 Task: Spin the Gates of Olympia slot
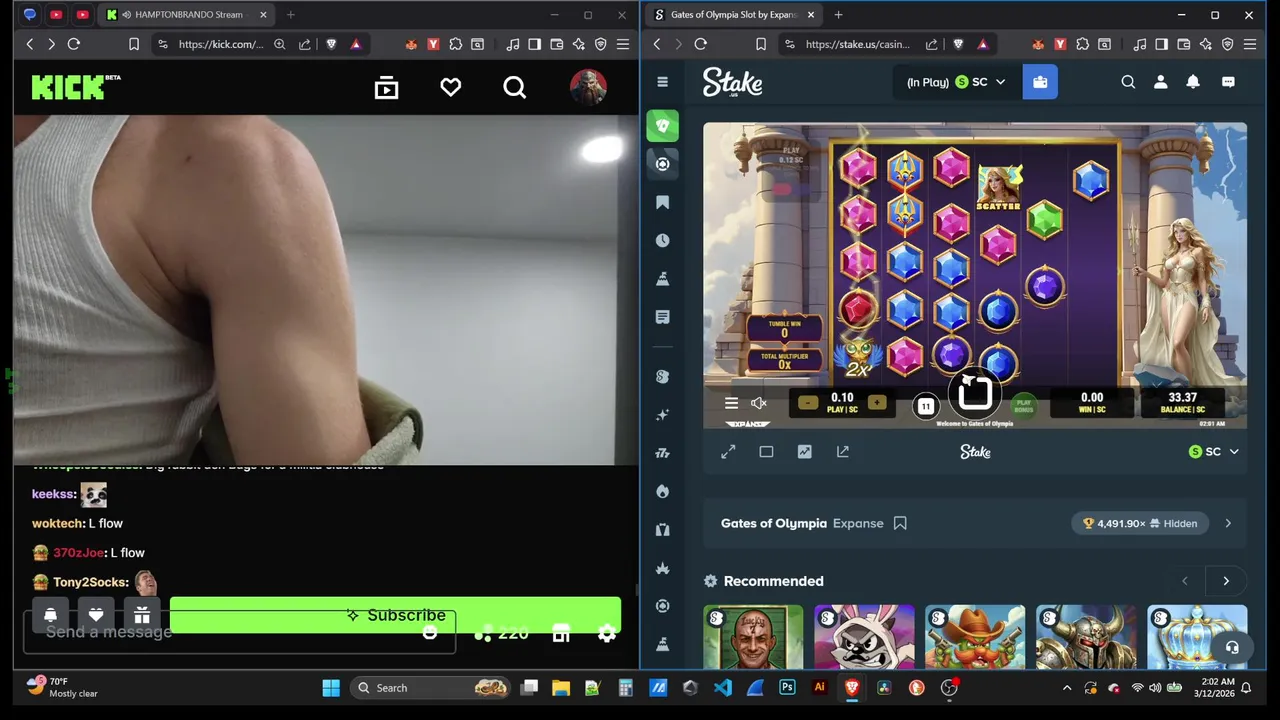976,393
